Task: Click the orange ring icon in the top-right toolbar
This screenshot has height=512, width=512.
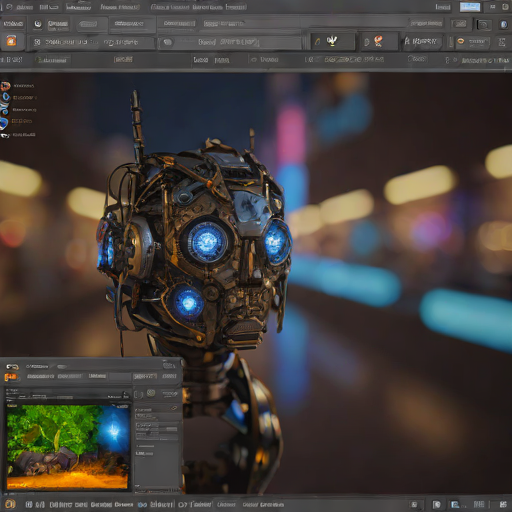Action: [461, 41]
